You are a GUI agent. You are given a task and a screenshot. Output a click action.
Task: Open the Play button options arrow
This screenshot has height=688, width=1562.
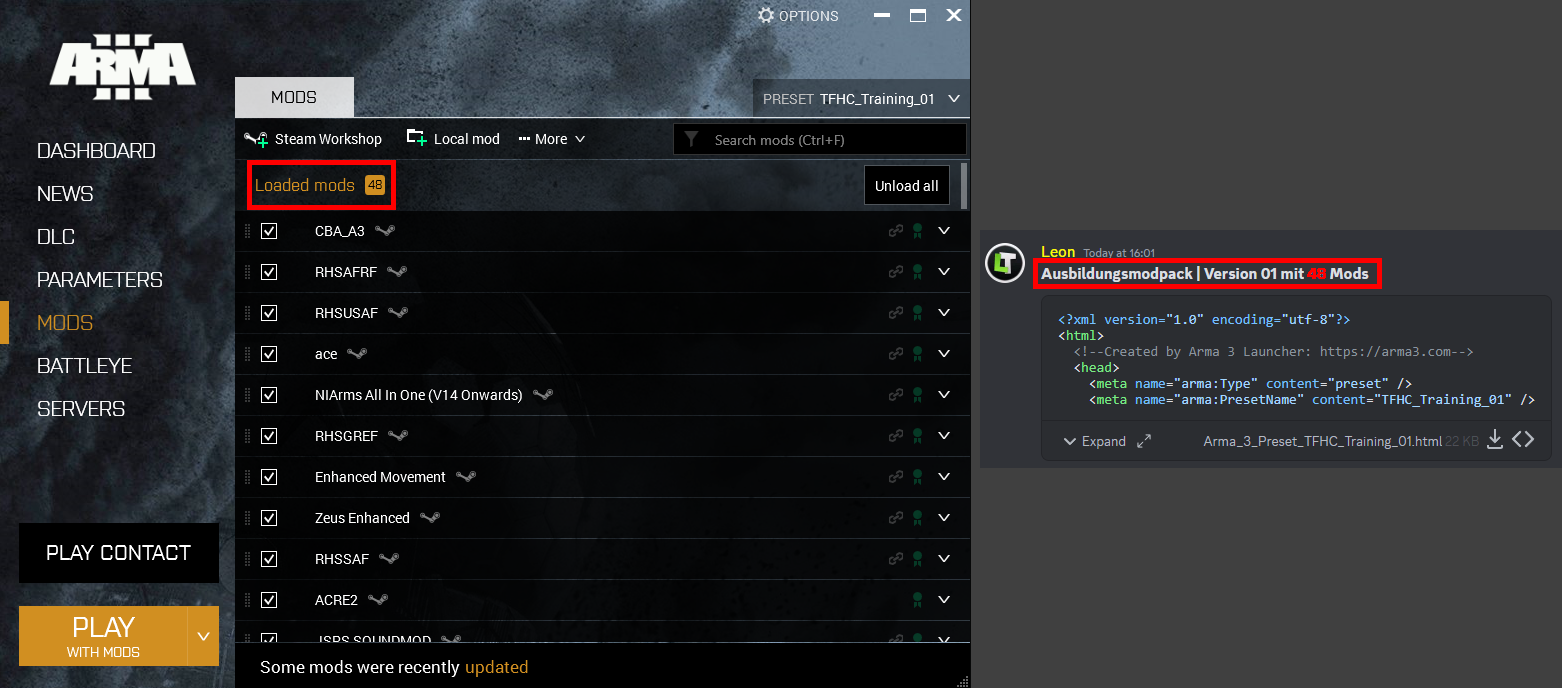click(x=203, y=636)
